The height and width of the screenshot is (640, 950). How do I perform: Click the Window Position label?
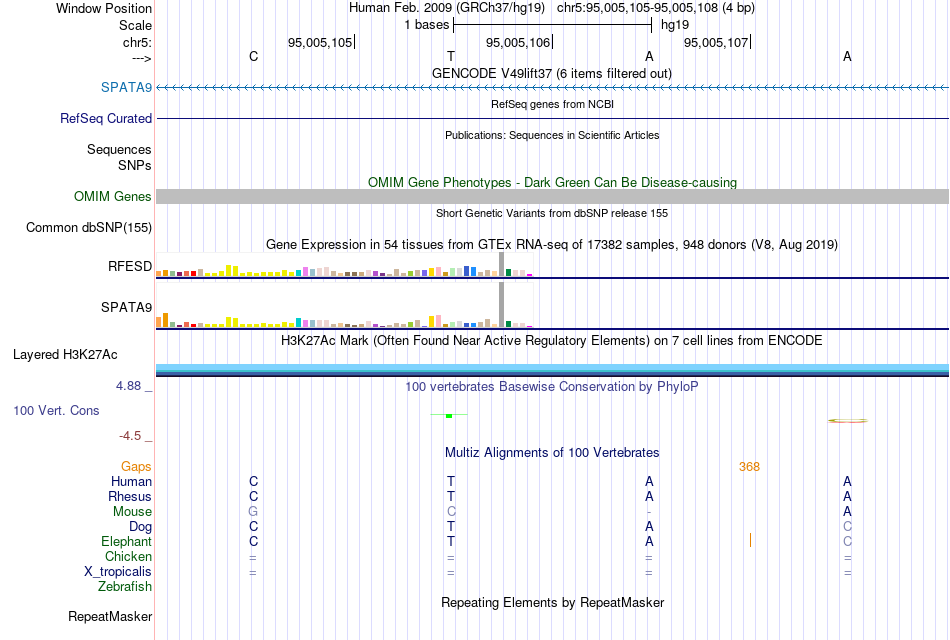104,8
